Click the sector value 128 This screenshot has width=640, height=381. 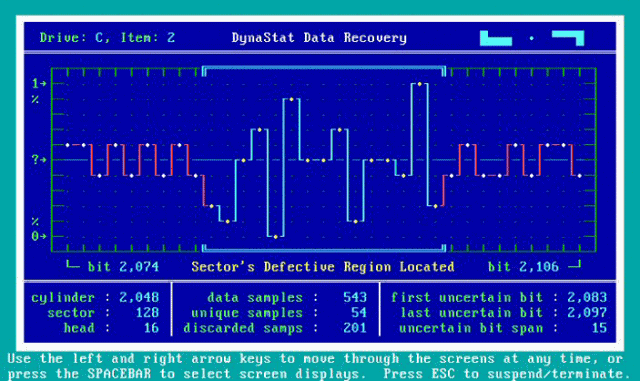(x=147, y=313)
